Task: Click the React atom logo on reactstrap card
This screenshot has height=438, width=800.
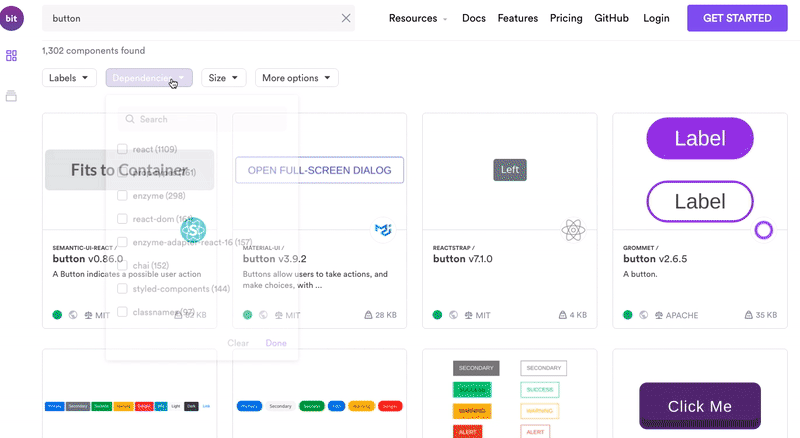Action: (x=573, y=230)
